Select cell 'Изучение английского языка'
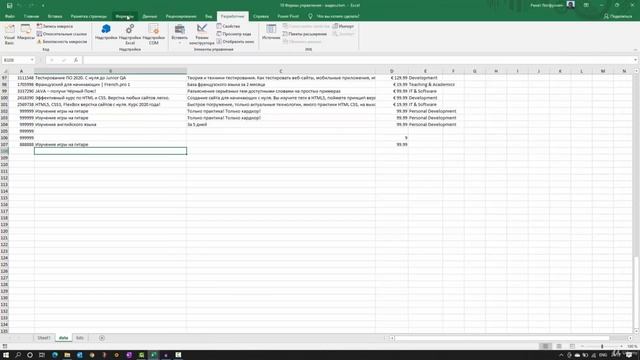This screenshot has height=360, width=640. pyautogui.click(x=110, y=124)
